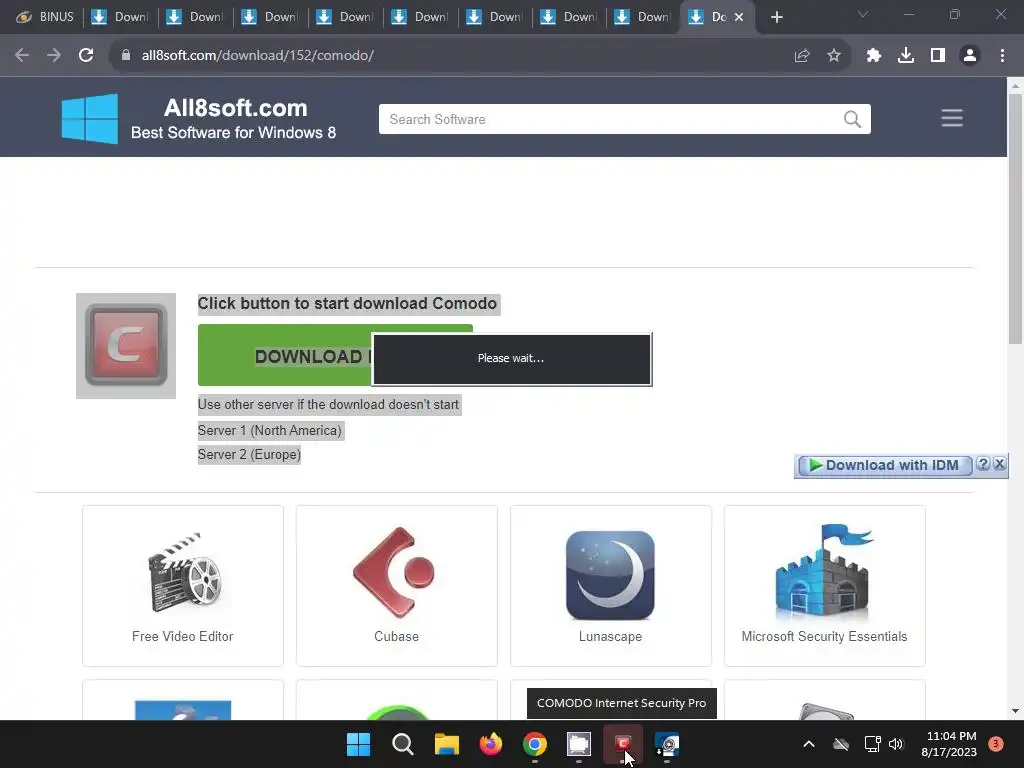This screenshot has width=1024, height=768.
Task: Click the address bar URL
Action: tap(257, 56)
